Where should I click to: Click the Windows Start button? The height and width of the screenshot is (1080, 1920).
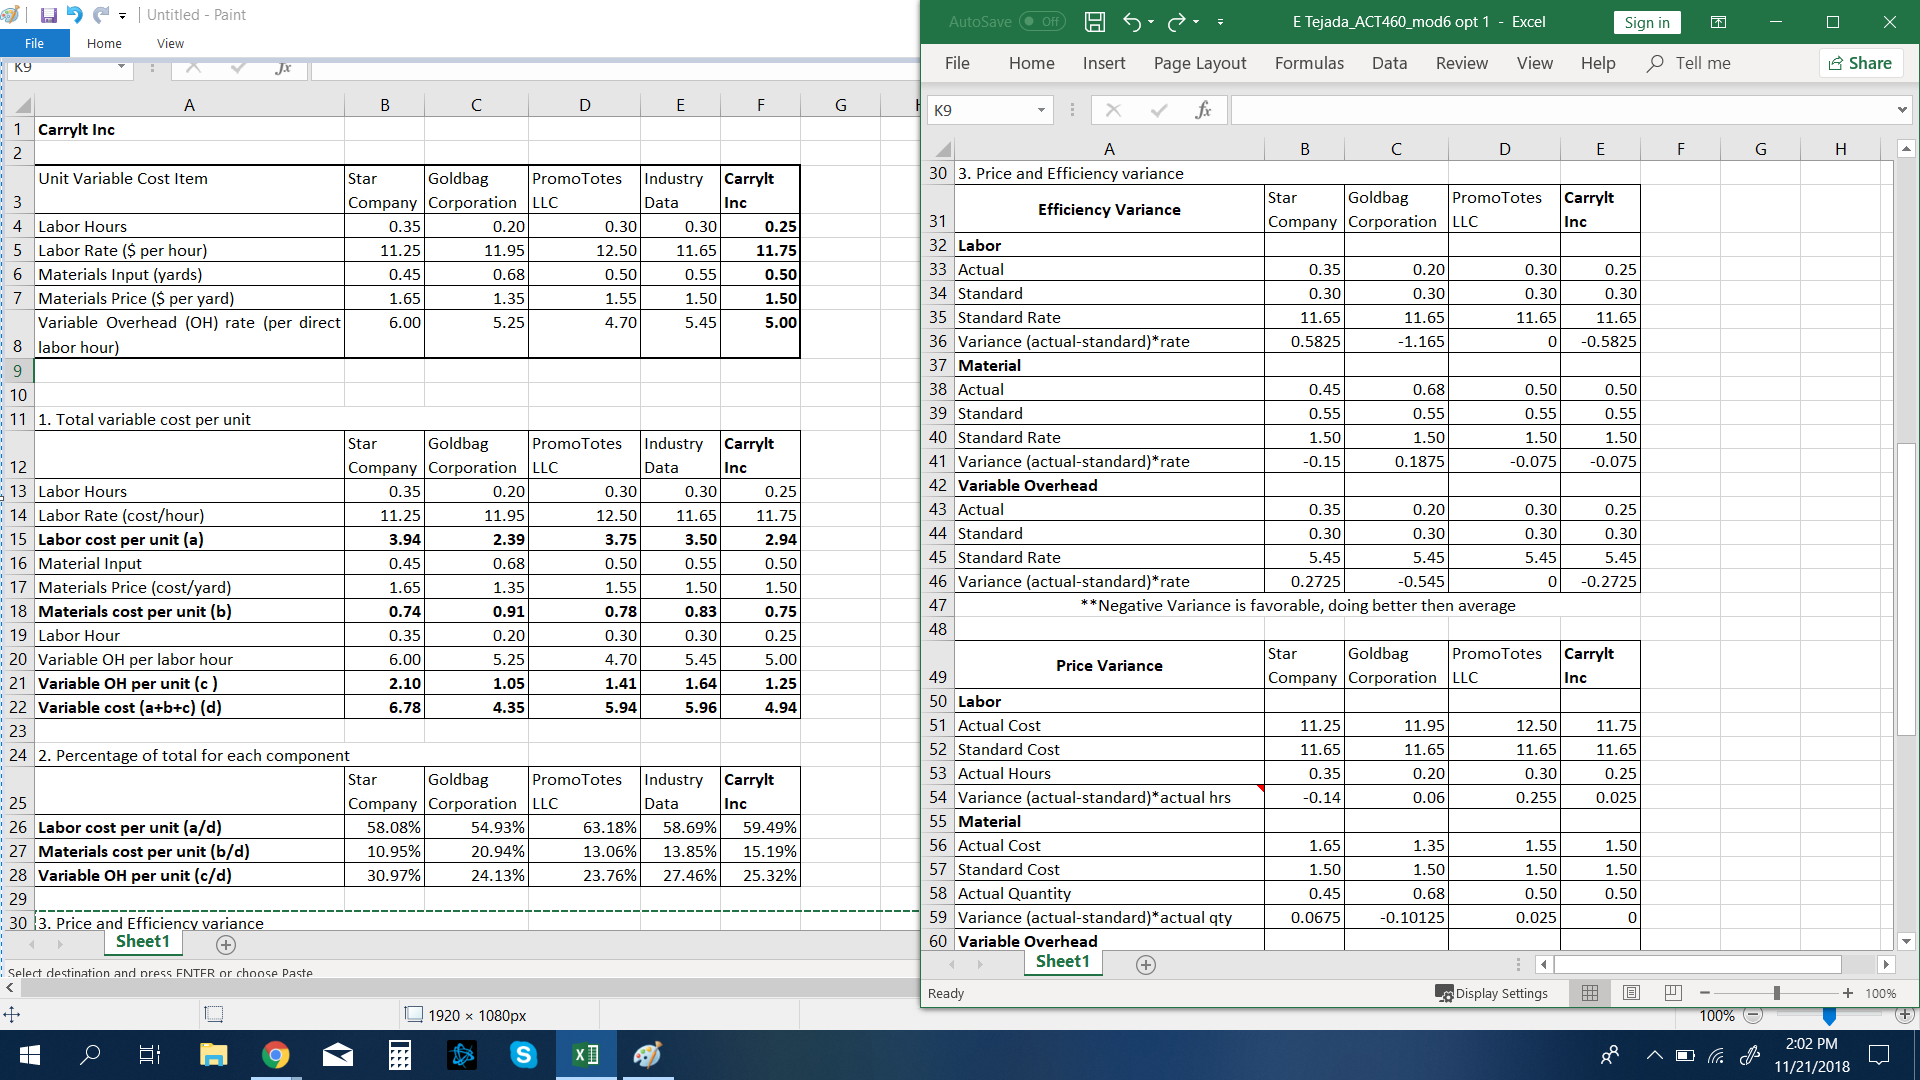pos(29,1055)
